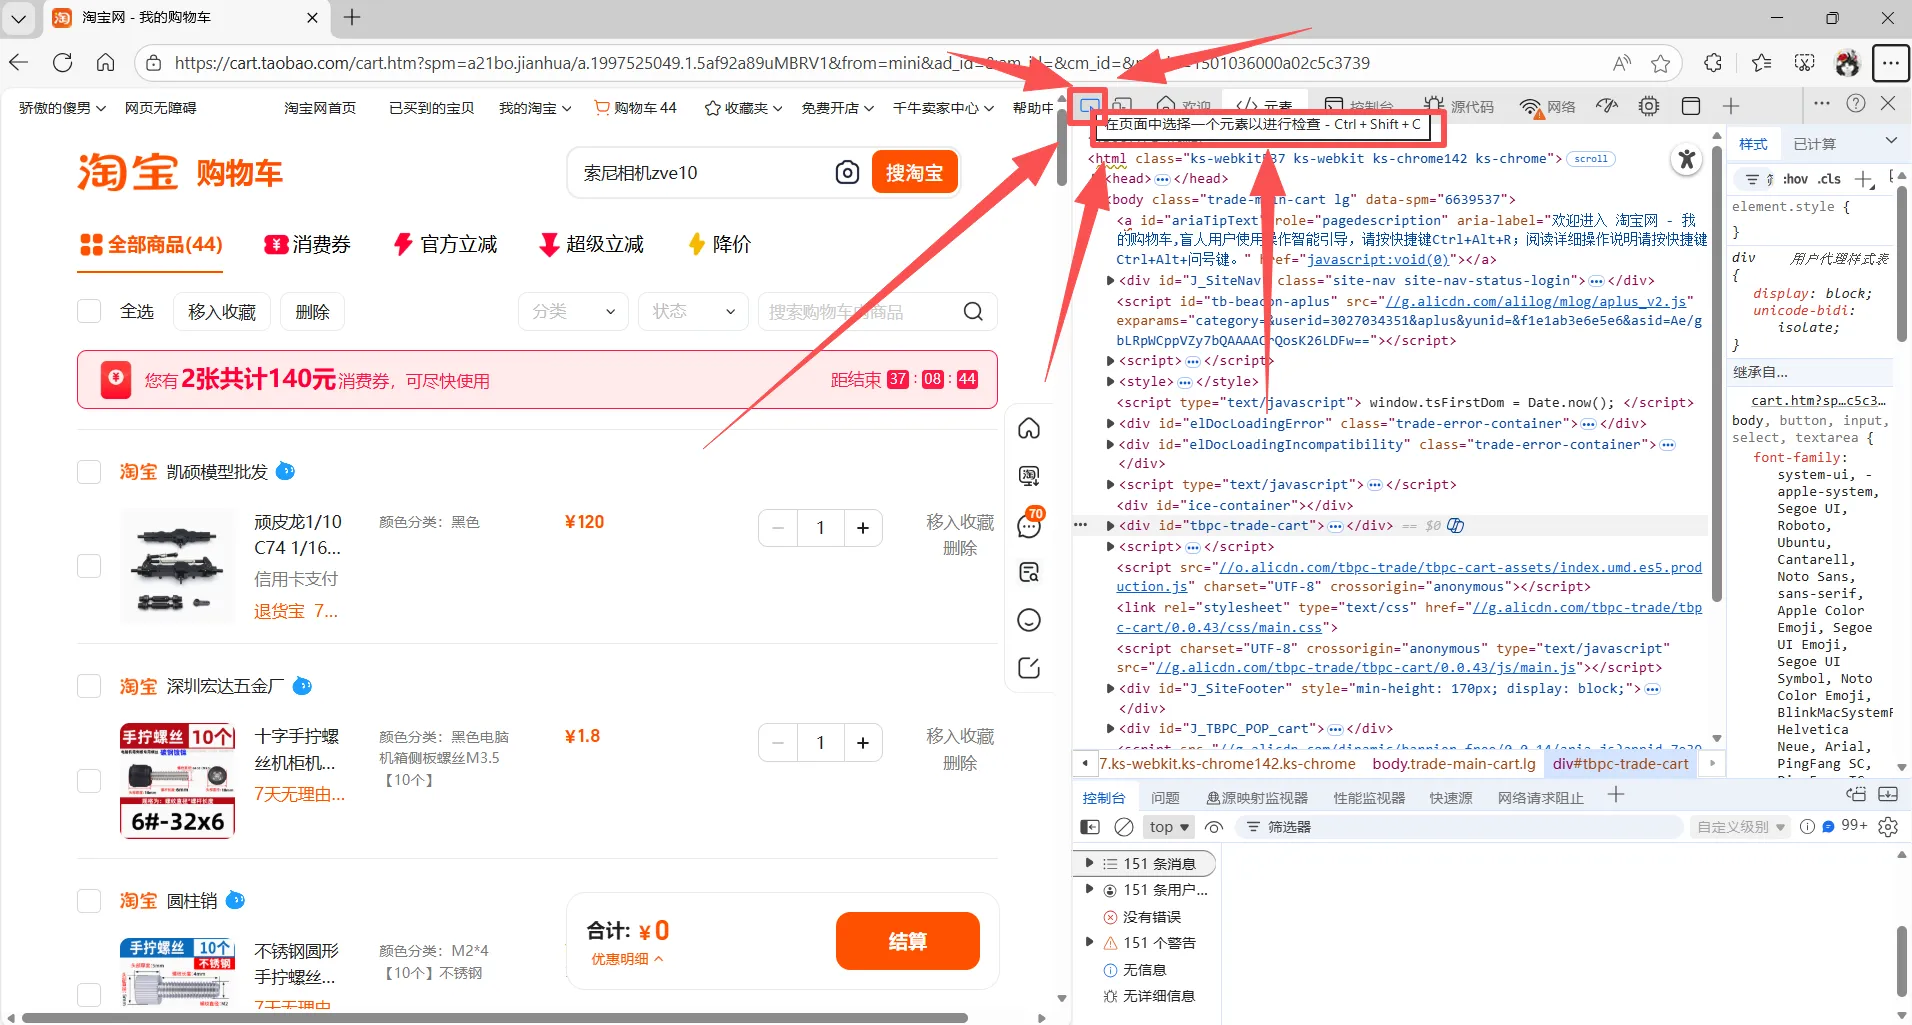Expand the div#J_SiteNav node in Elements tree
The image size is (1912, 1025).
(1112, 281)
